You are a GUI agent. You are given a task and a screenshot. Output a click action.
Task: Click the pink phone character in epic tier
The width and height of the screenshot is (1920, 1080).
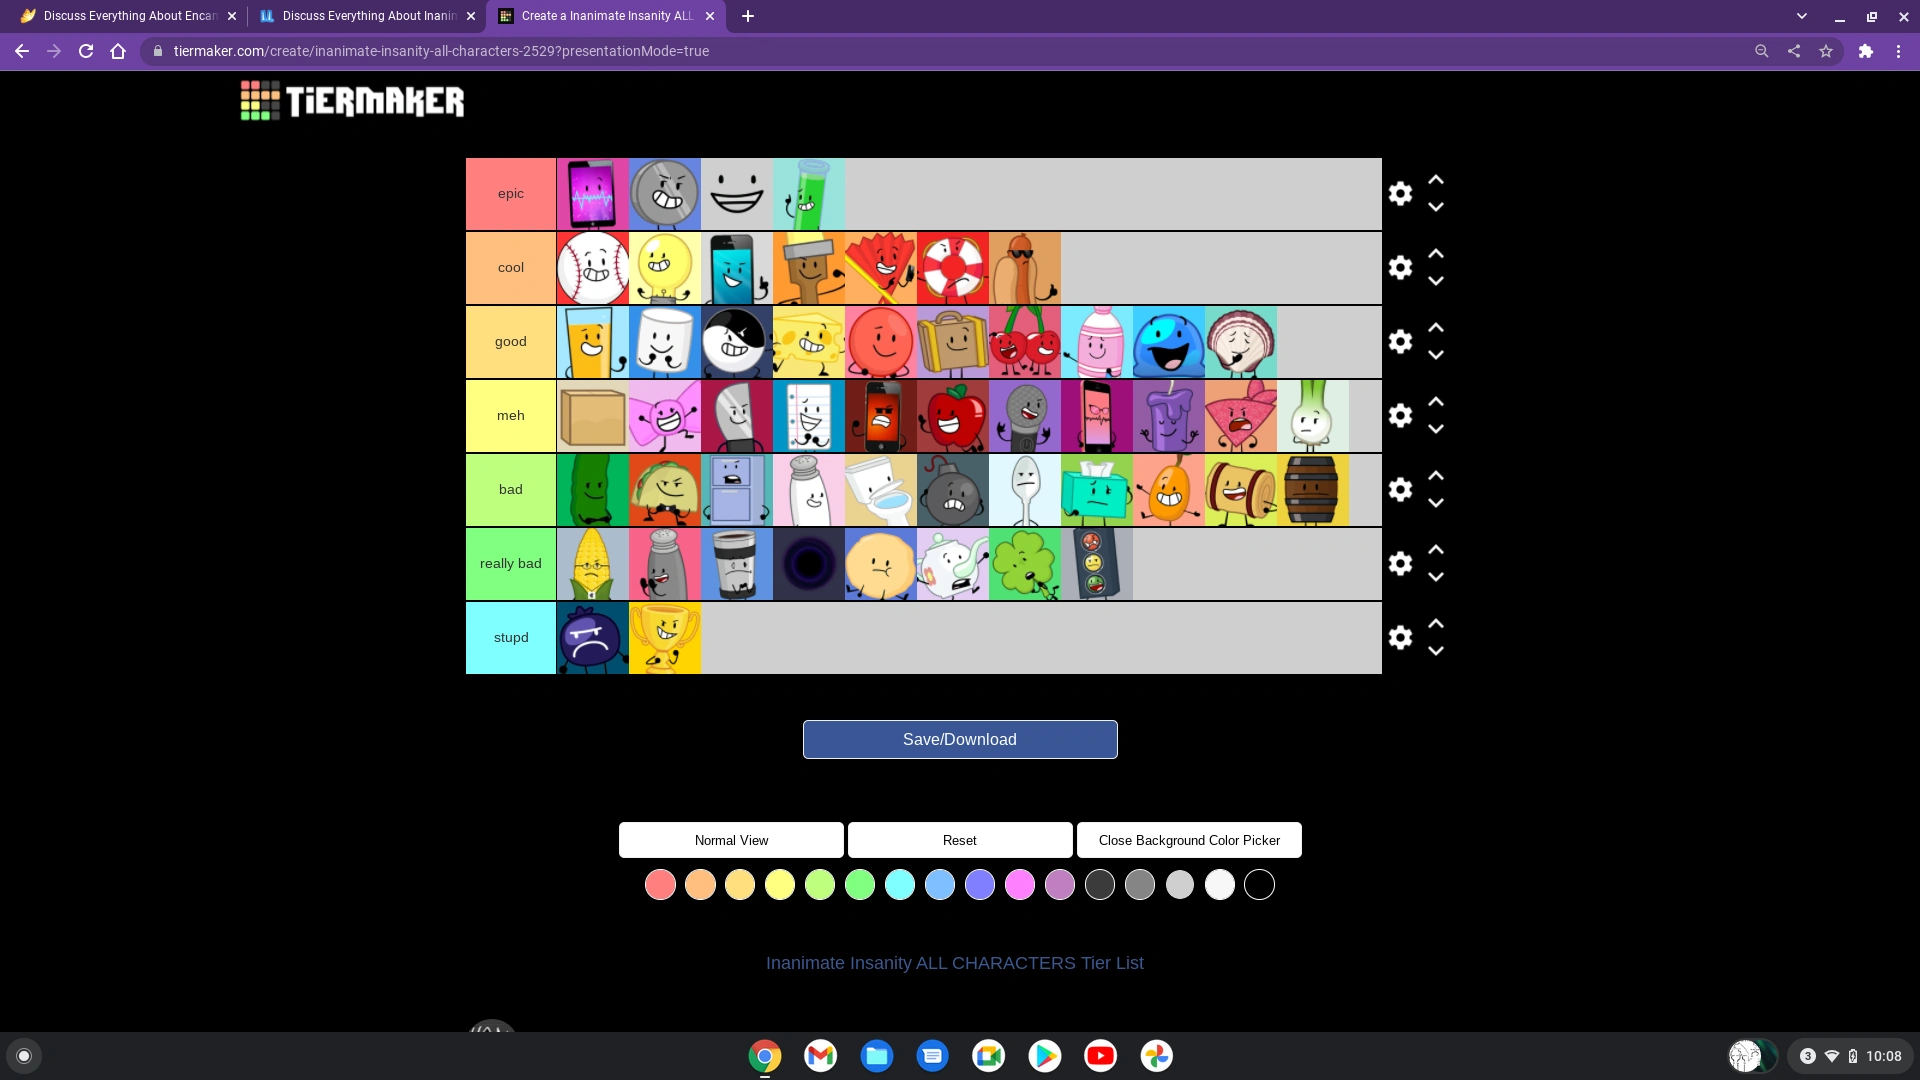pos(592,193)
